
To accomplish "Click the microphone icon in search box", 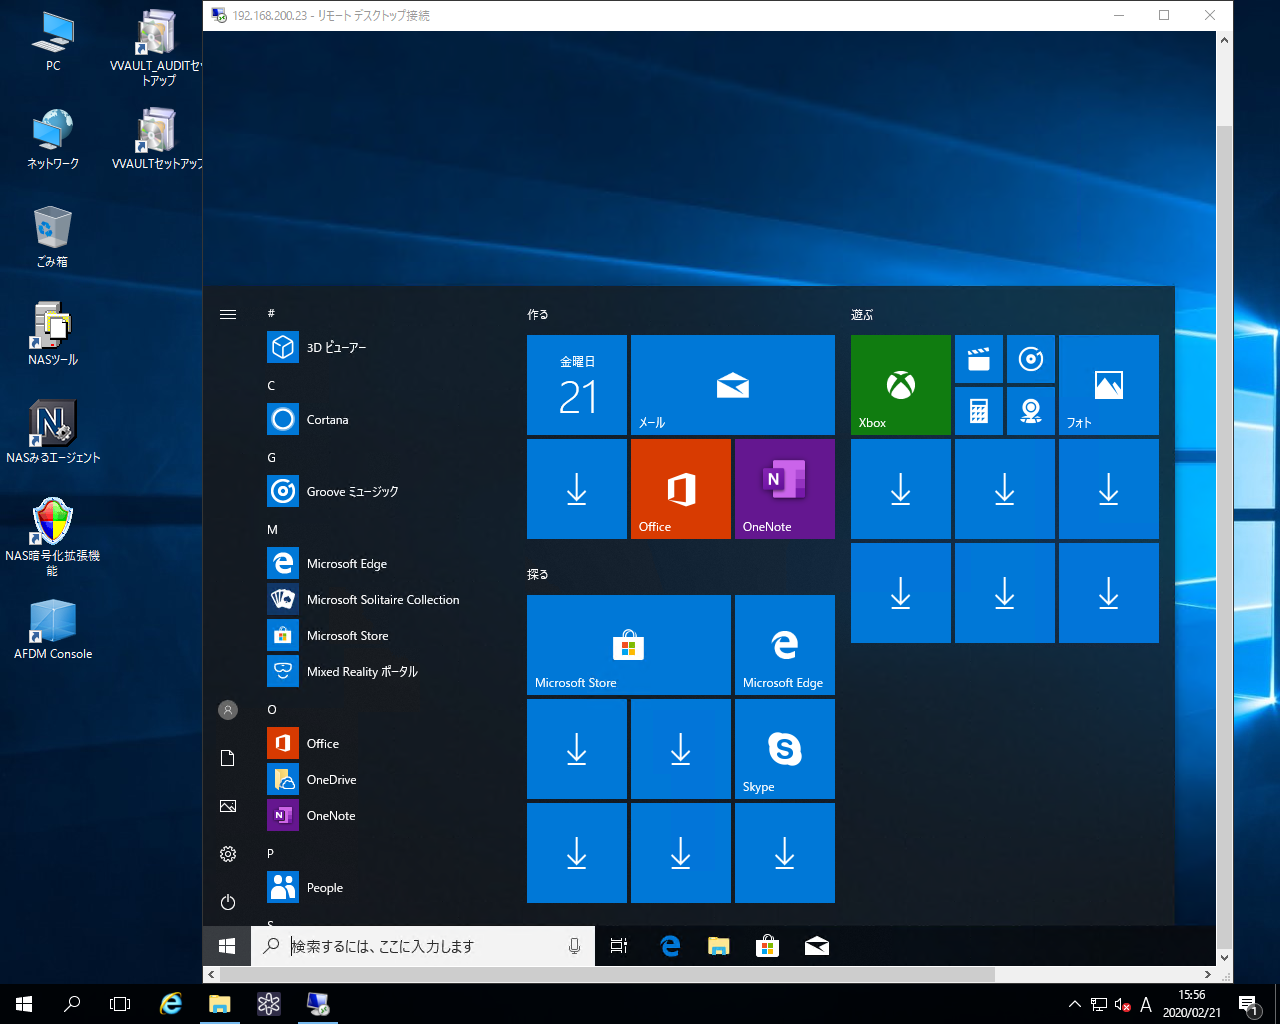I will pos(574,946).
